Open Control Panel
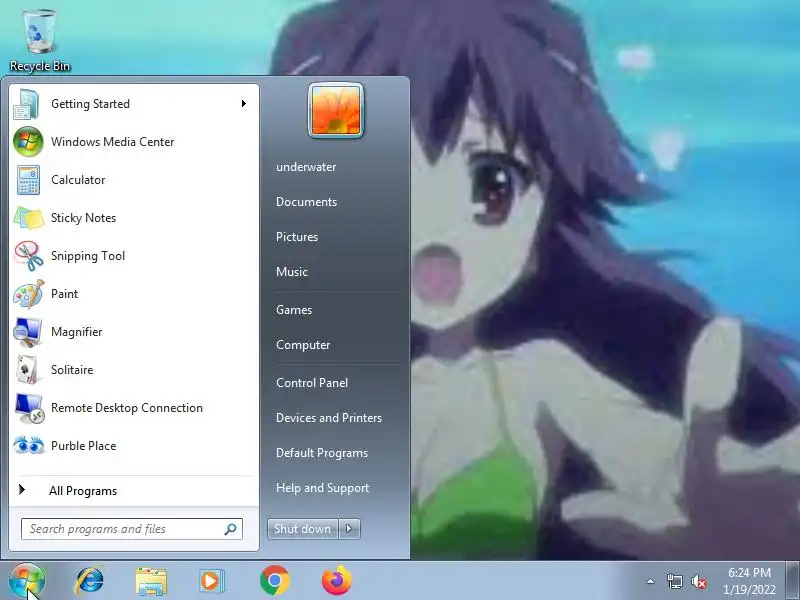The image size is (800, 600). pyautogui.click(x=312, y=383)
